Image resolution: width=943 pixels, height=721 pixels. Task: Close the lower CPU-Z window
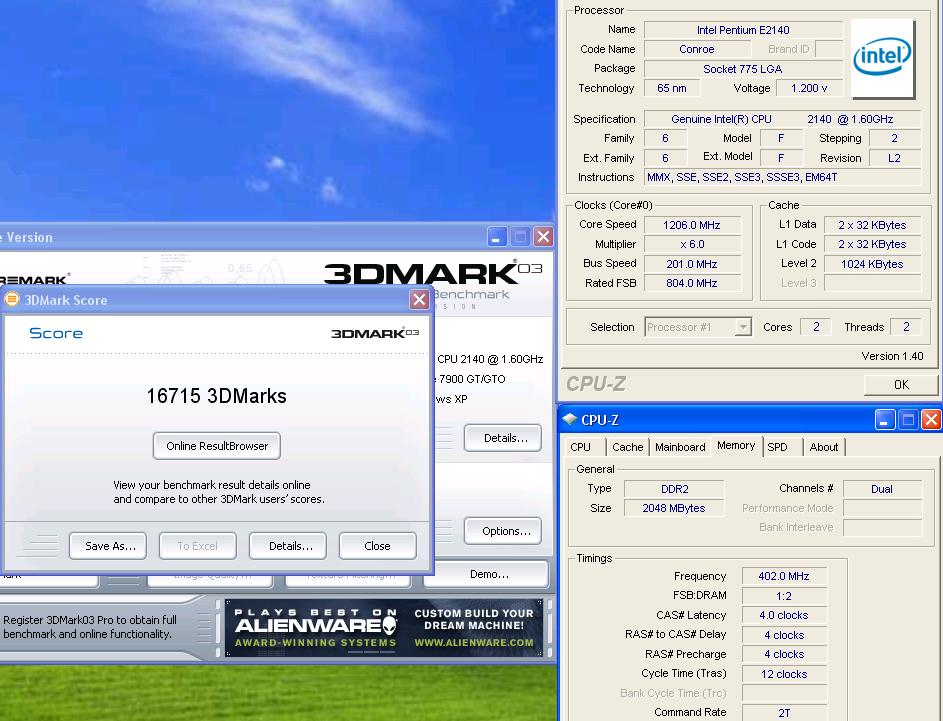pyautogui.click(x=931, y=419)
